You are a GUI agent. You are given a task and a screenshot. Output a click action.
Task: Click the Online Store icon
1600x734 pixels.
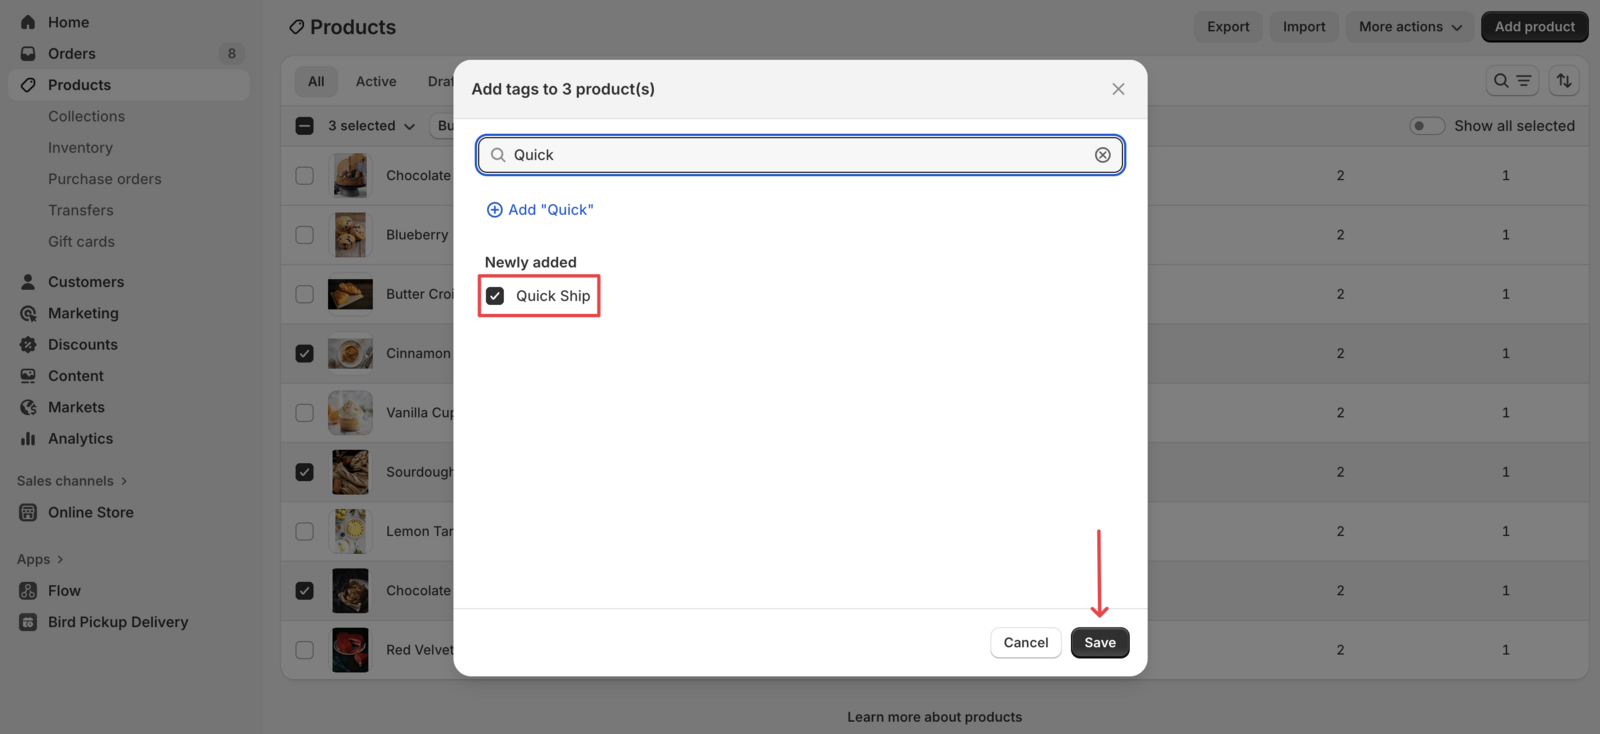point(28,512)
